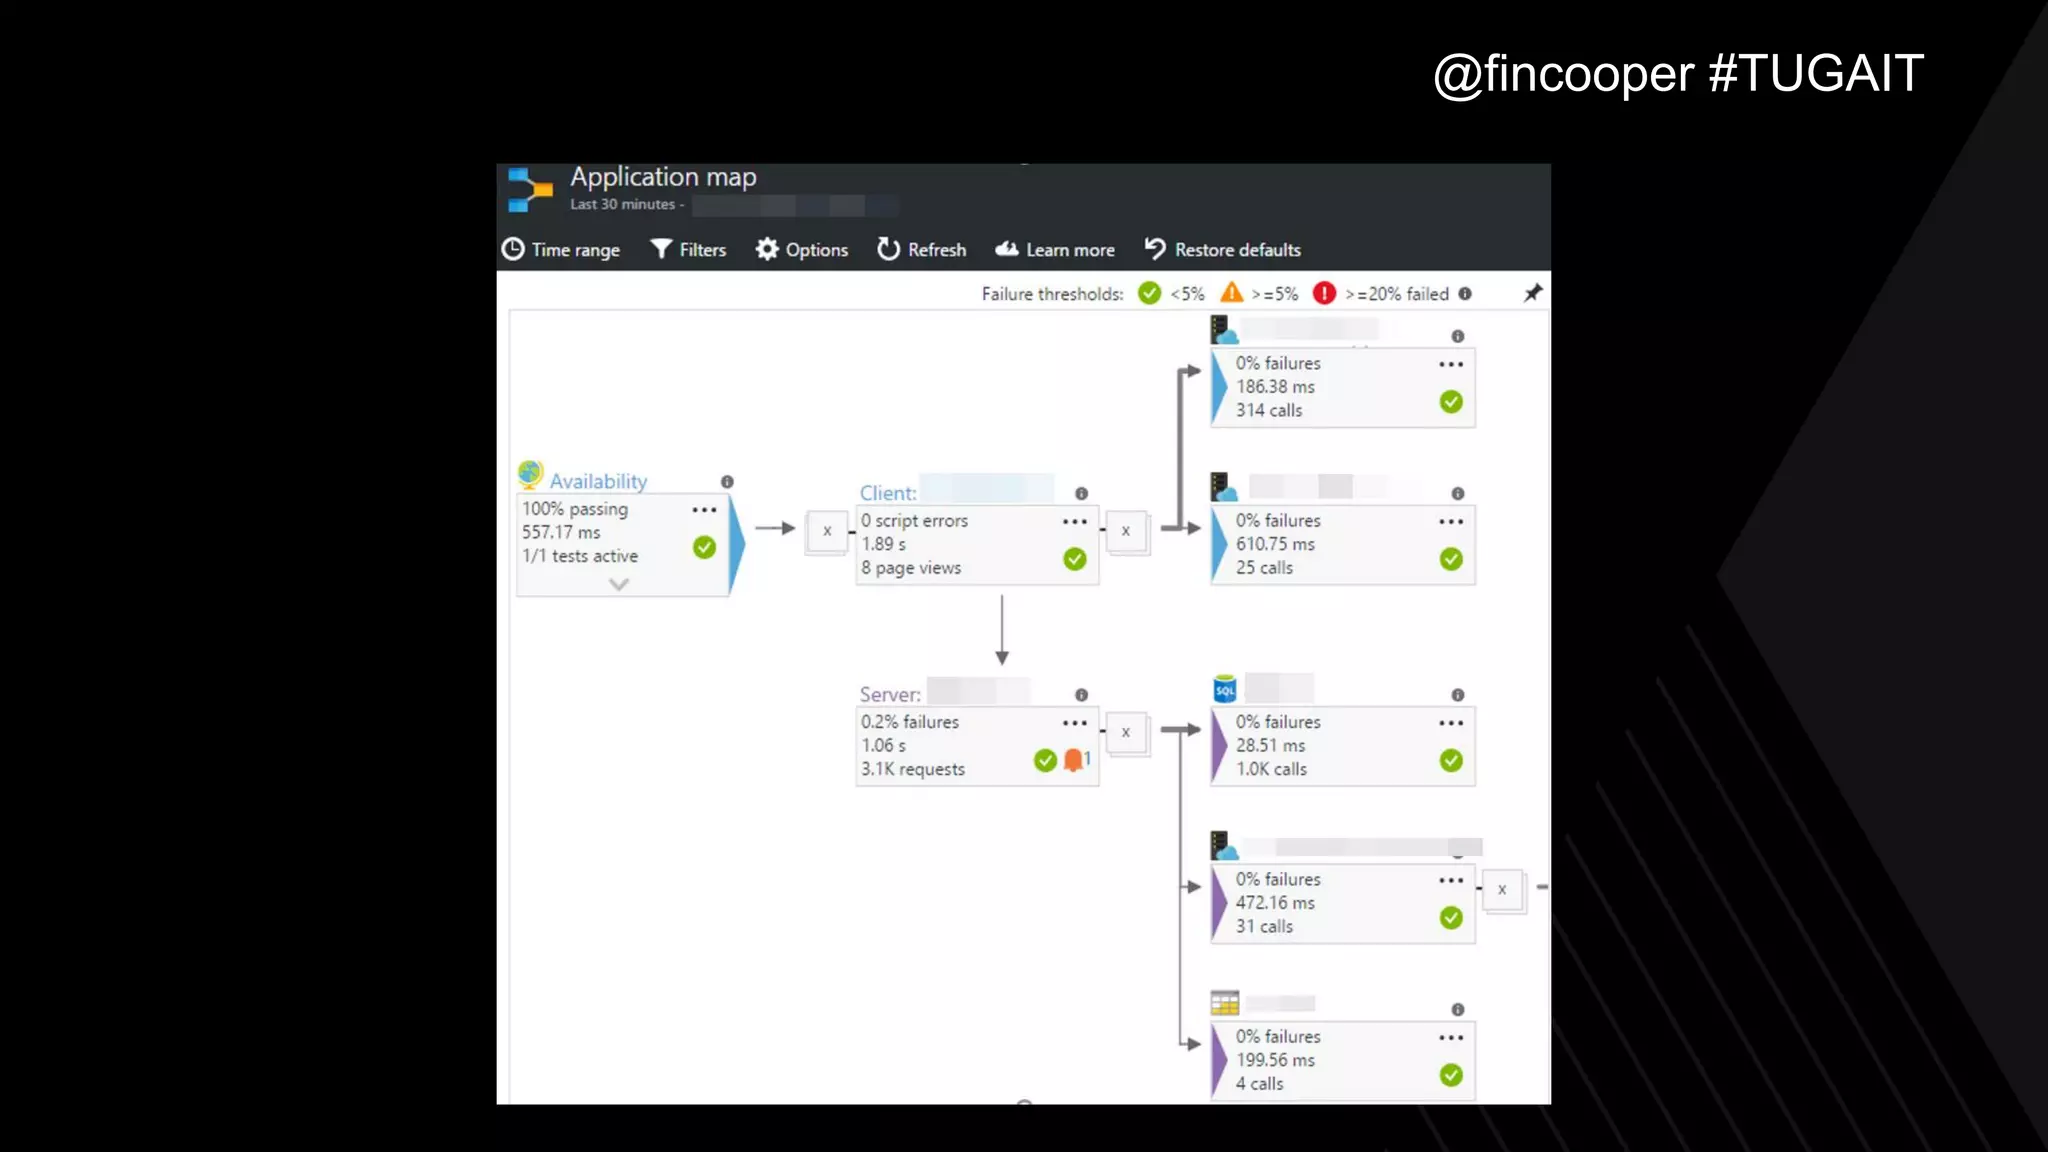Open Client node ellipsis menu

tap(1075, 522)
